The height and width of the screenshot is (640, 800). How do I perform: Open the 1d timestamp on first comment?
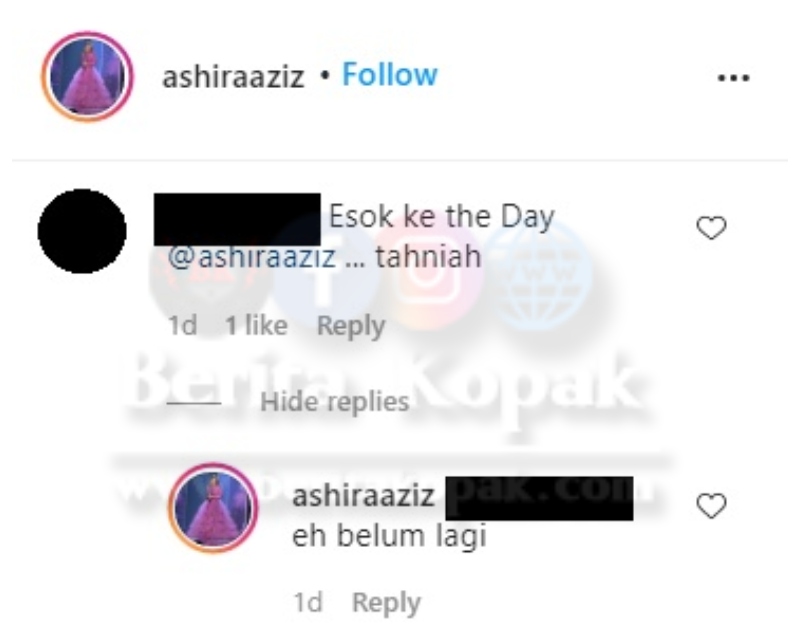click(183, 326)
